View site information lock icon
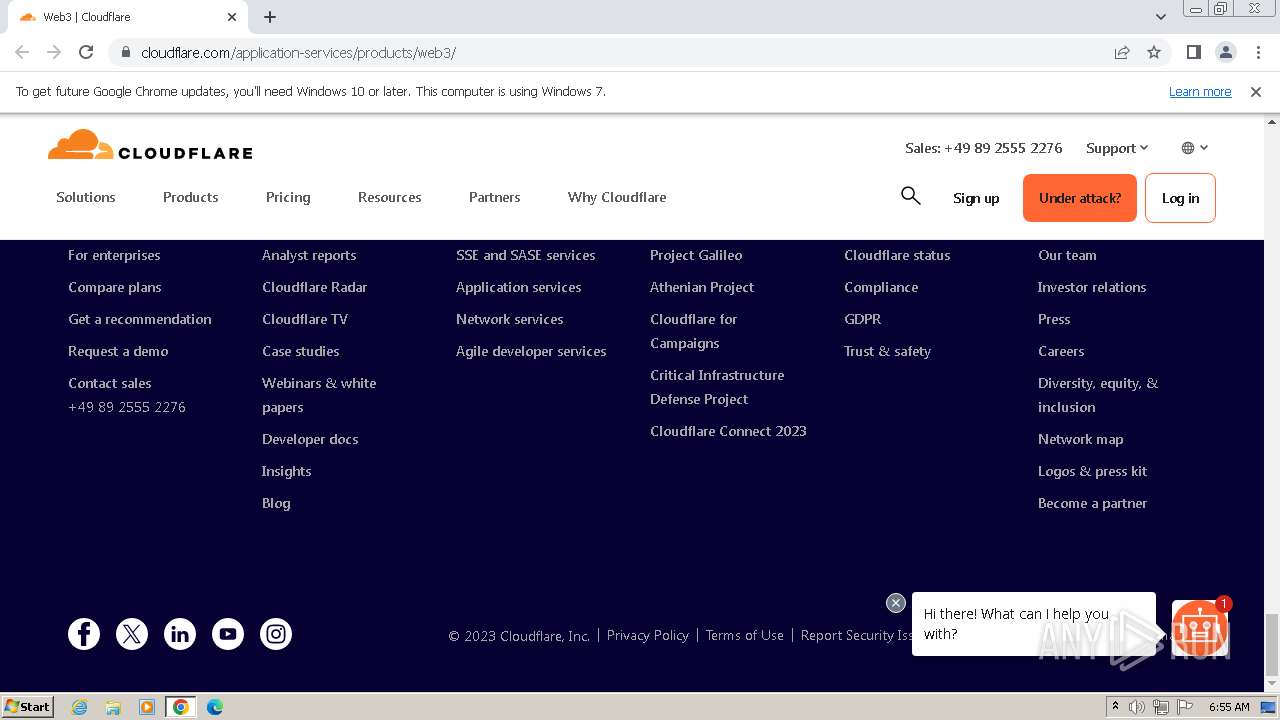The height and width of the screenshot is (720, 1280). 125,52
